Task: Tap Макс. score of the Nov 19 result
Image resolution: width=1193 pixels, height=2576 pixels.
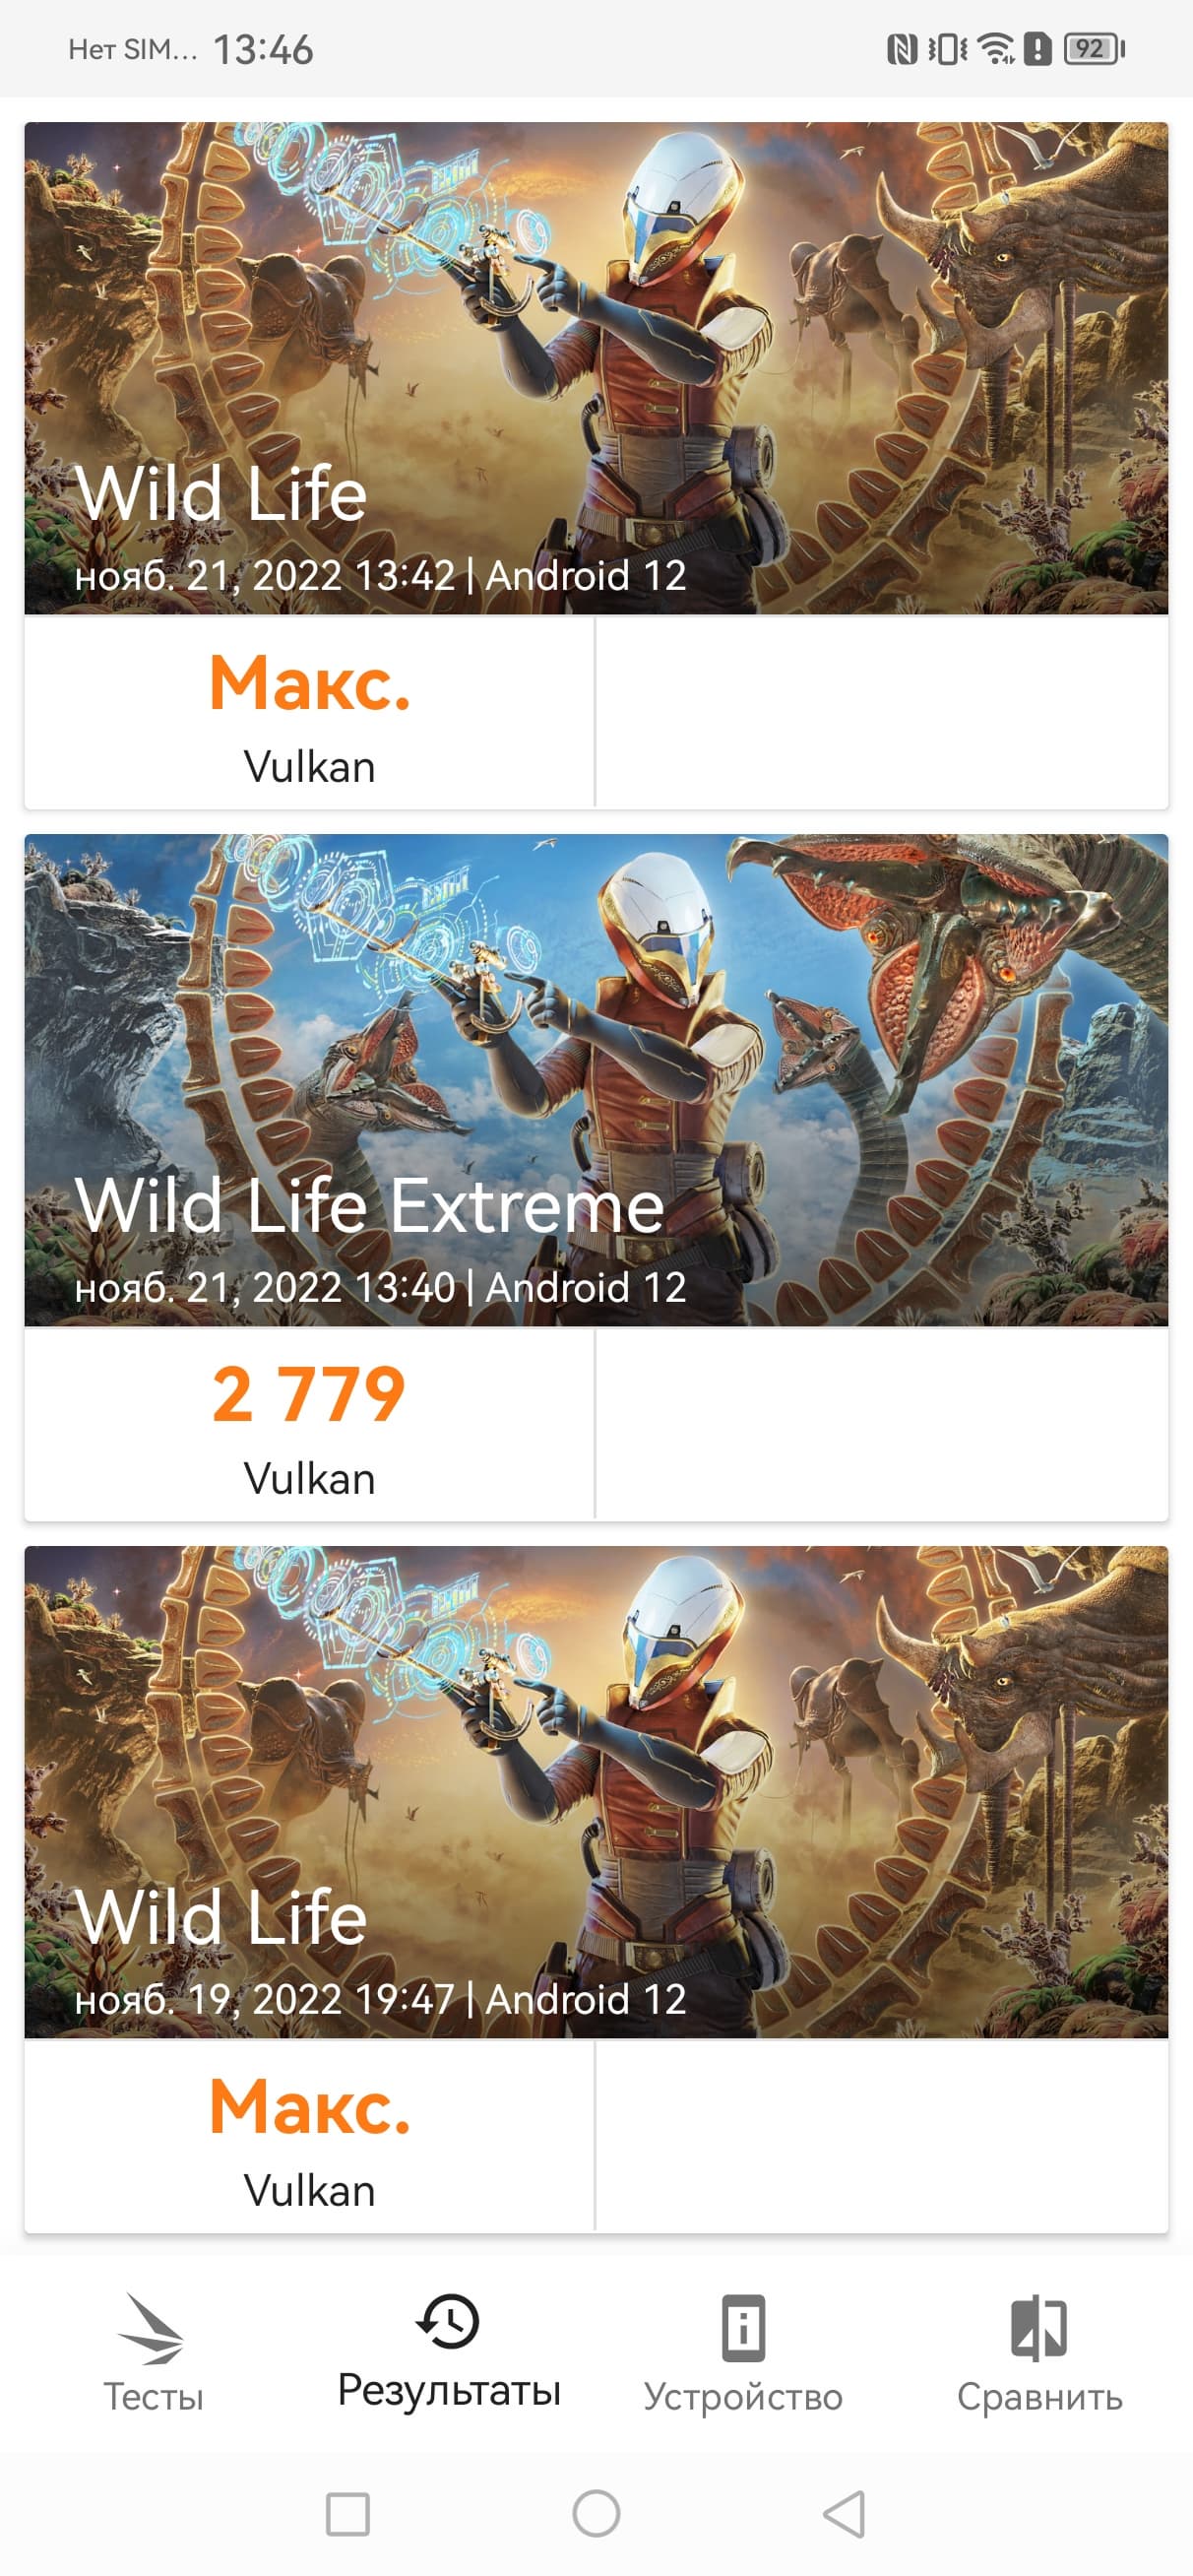Action: tap(309, 2108)
